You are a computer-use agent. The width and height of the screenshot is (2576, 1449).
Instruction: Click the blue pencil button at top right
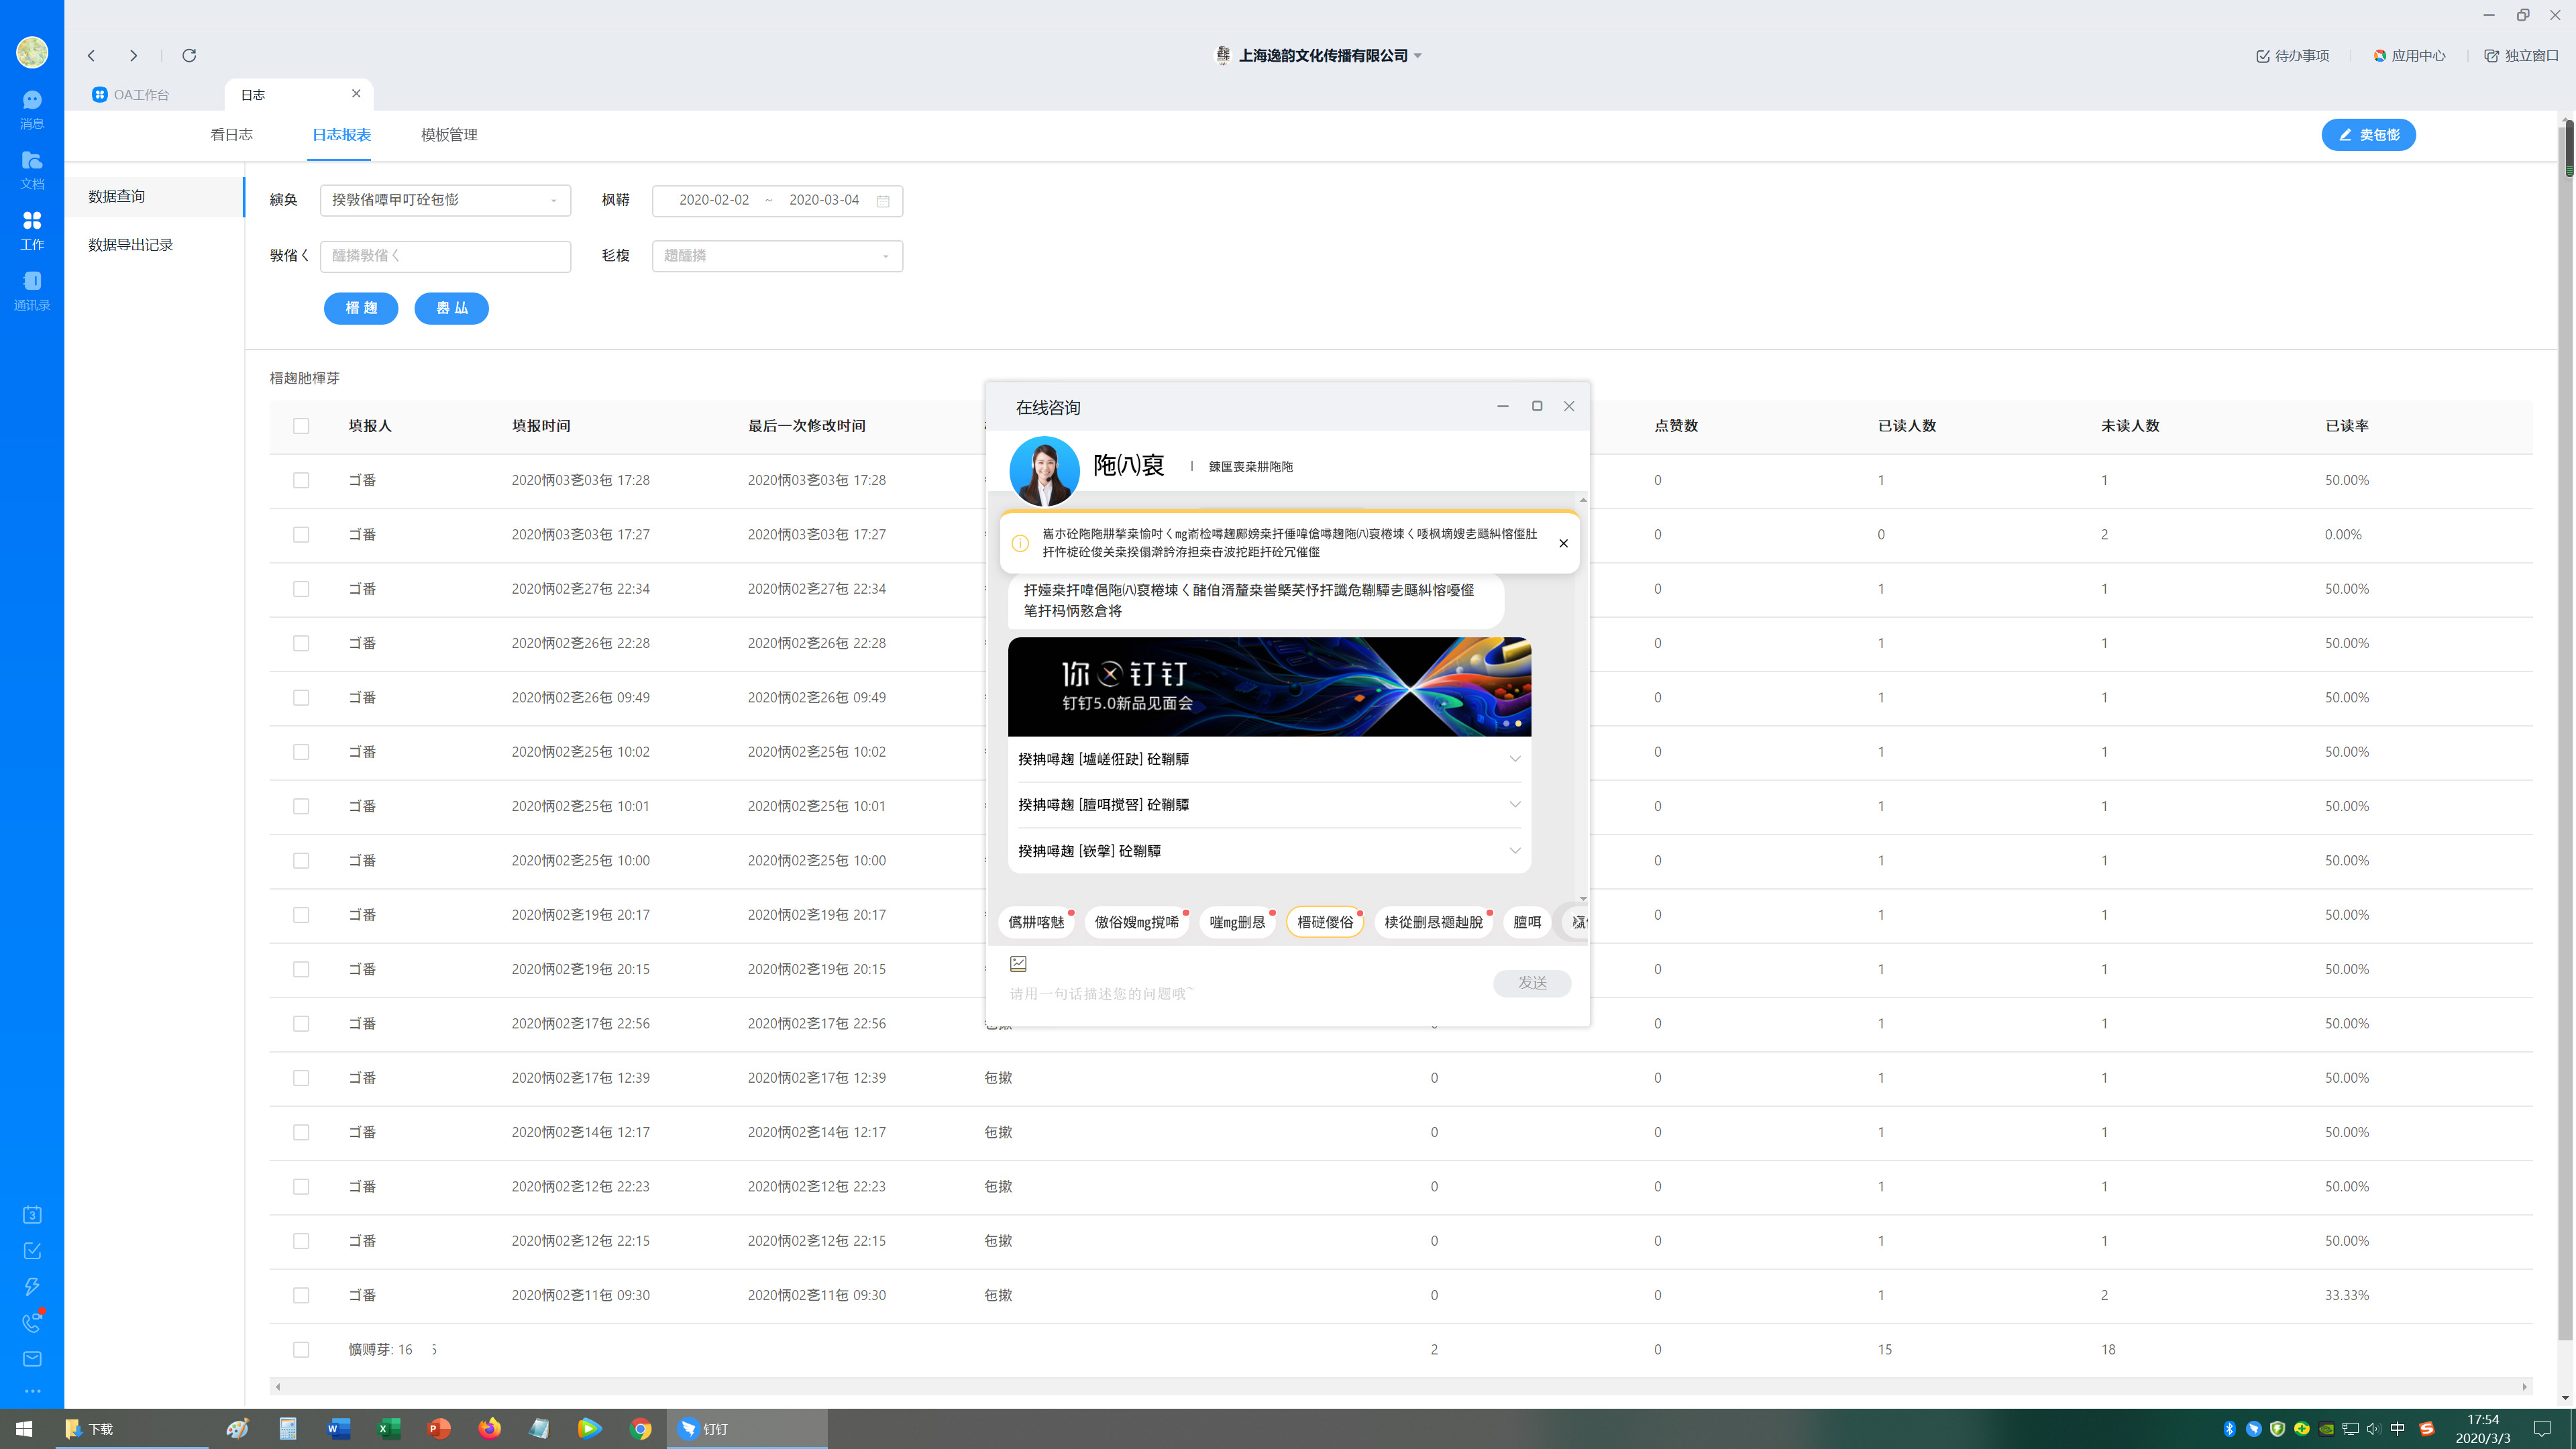point(2368,135)
